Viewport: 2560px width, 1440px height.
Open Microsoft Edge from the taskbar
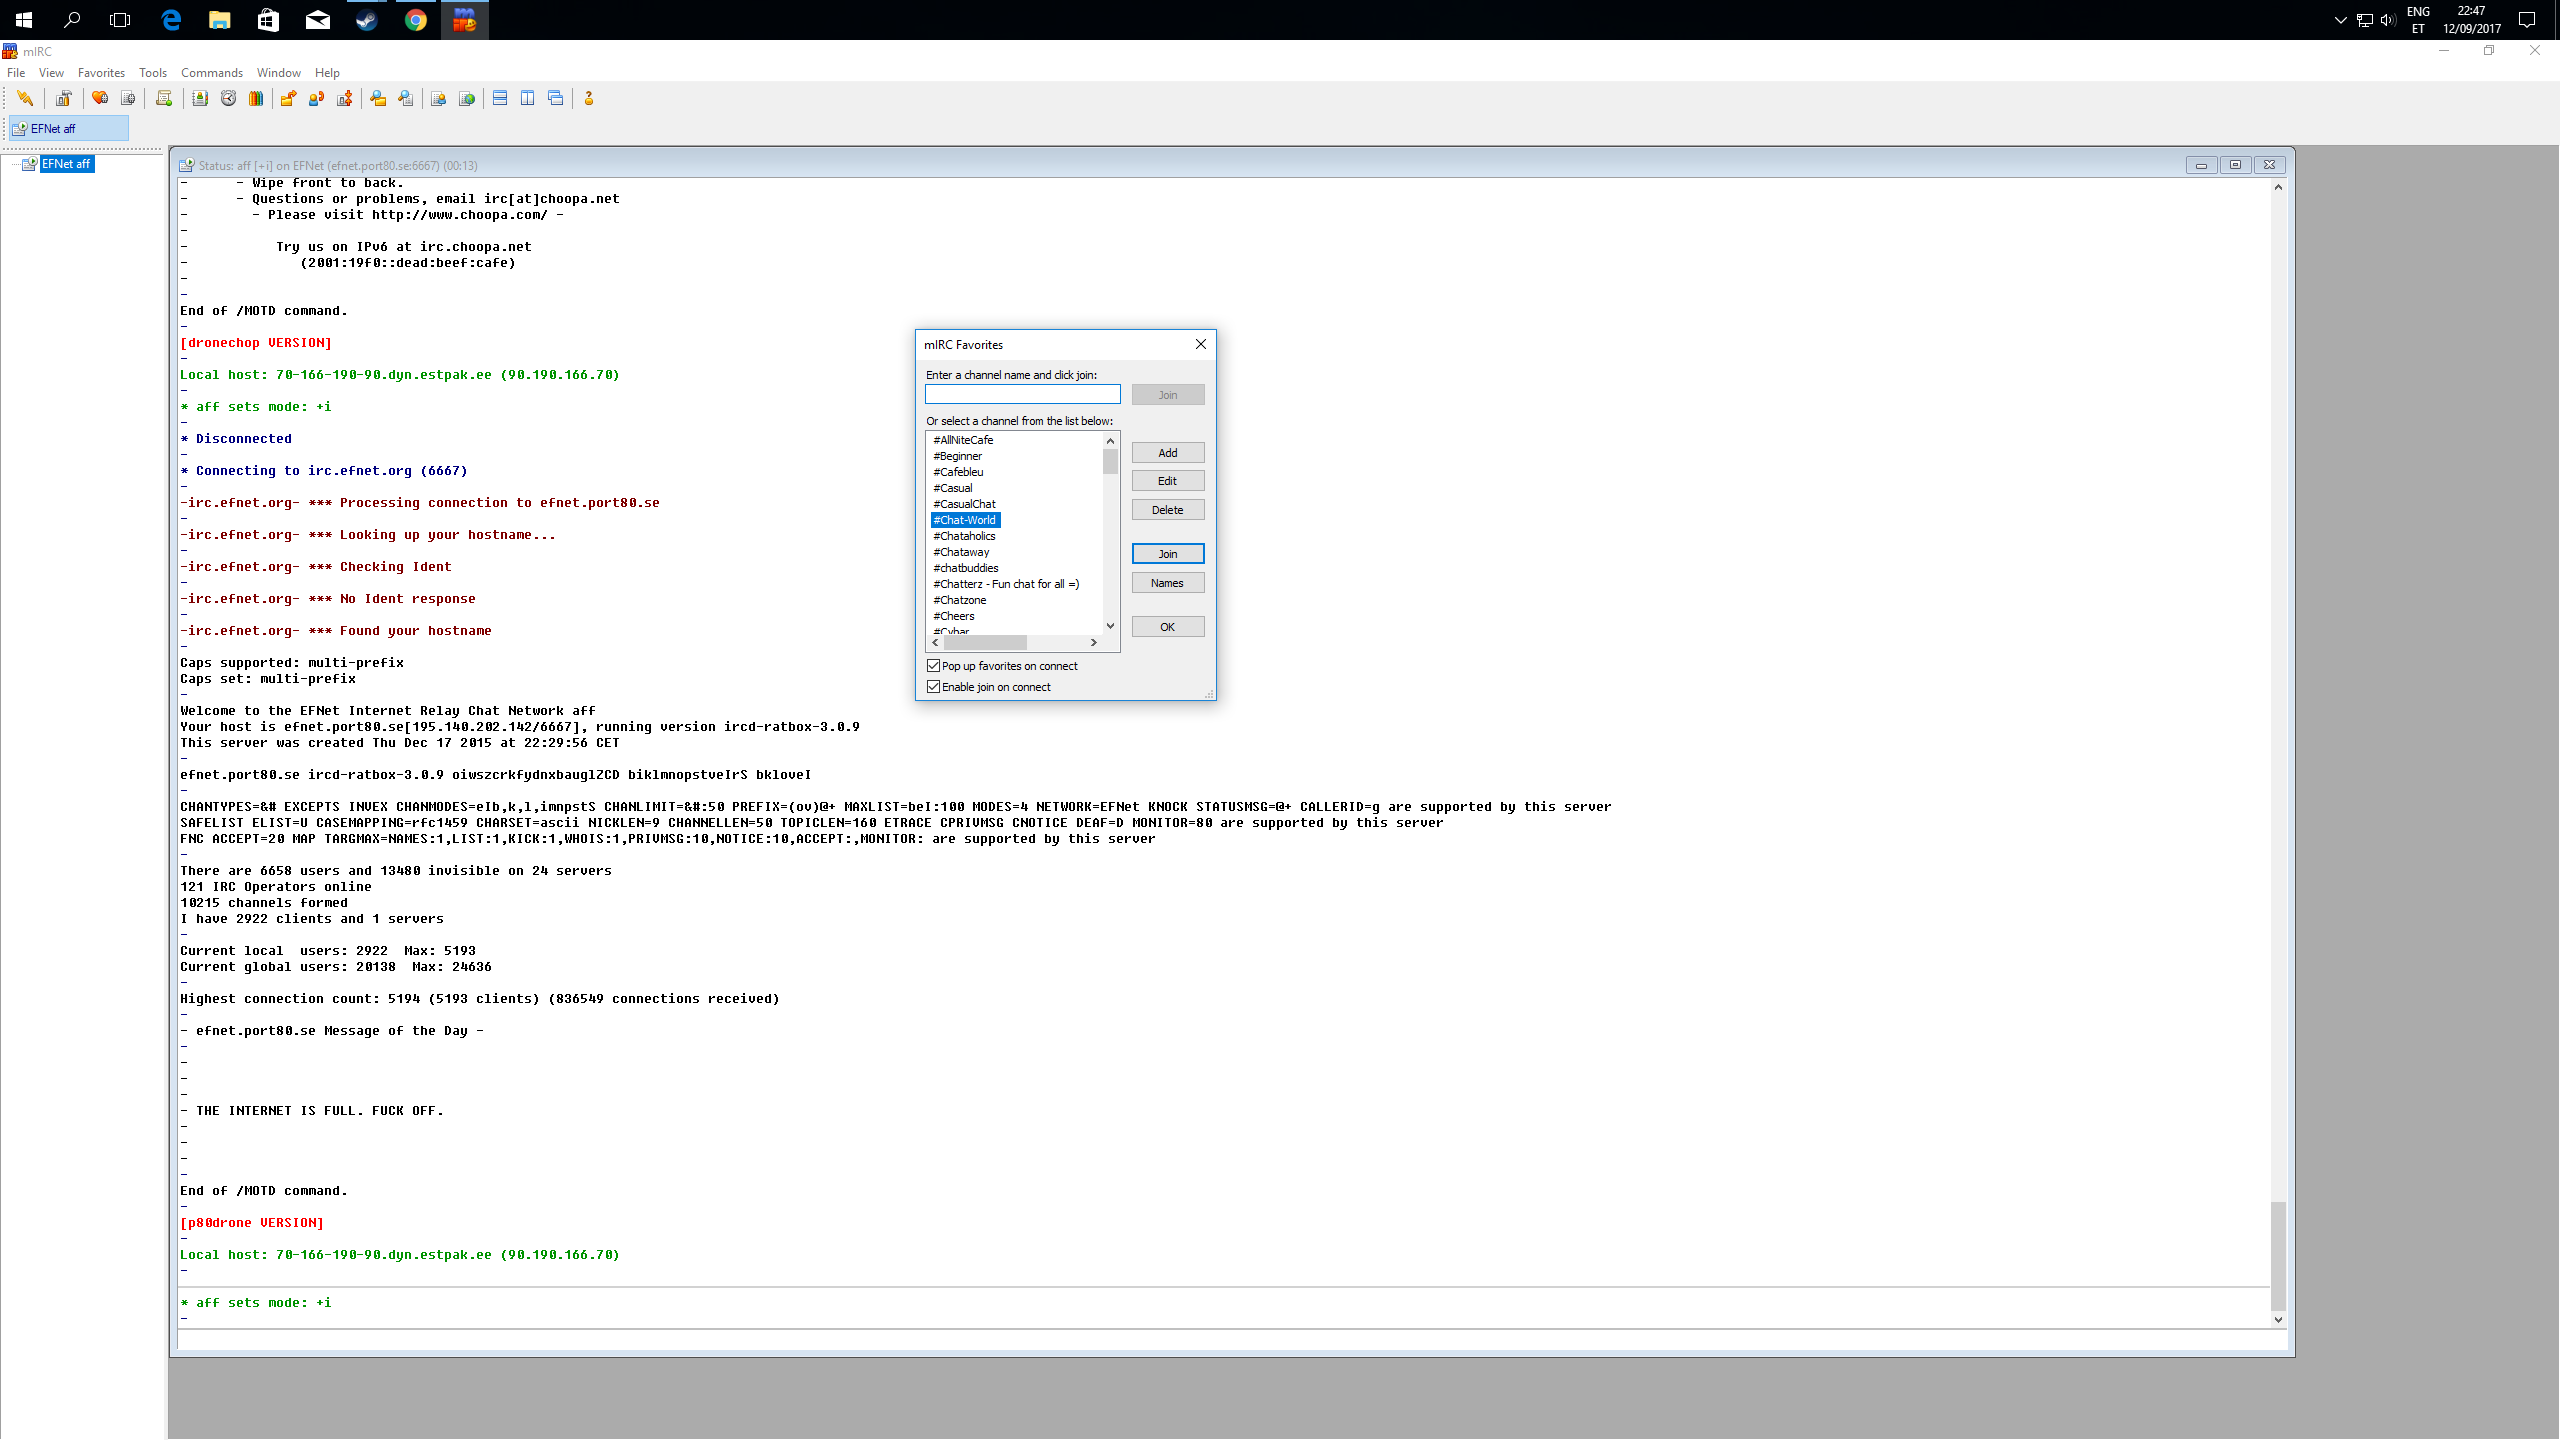tap(170, 20)
